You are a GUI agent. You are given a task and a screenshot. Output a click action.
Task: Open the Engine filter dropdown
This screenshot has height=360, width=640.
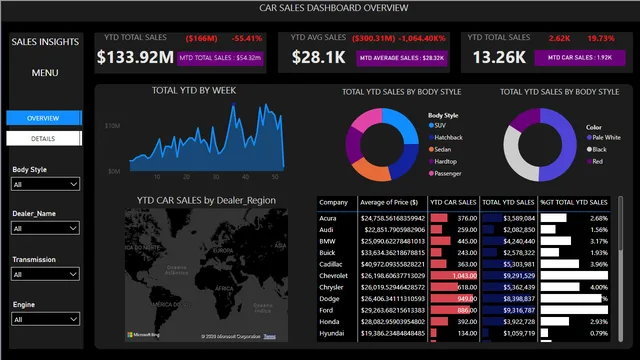45,319
